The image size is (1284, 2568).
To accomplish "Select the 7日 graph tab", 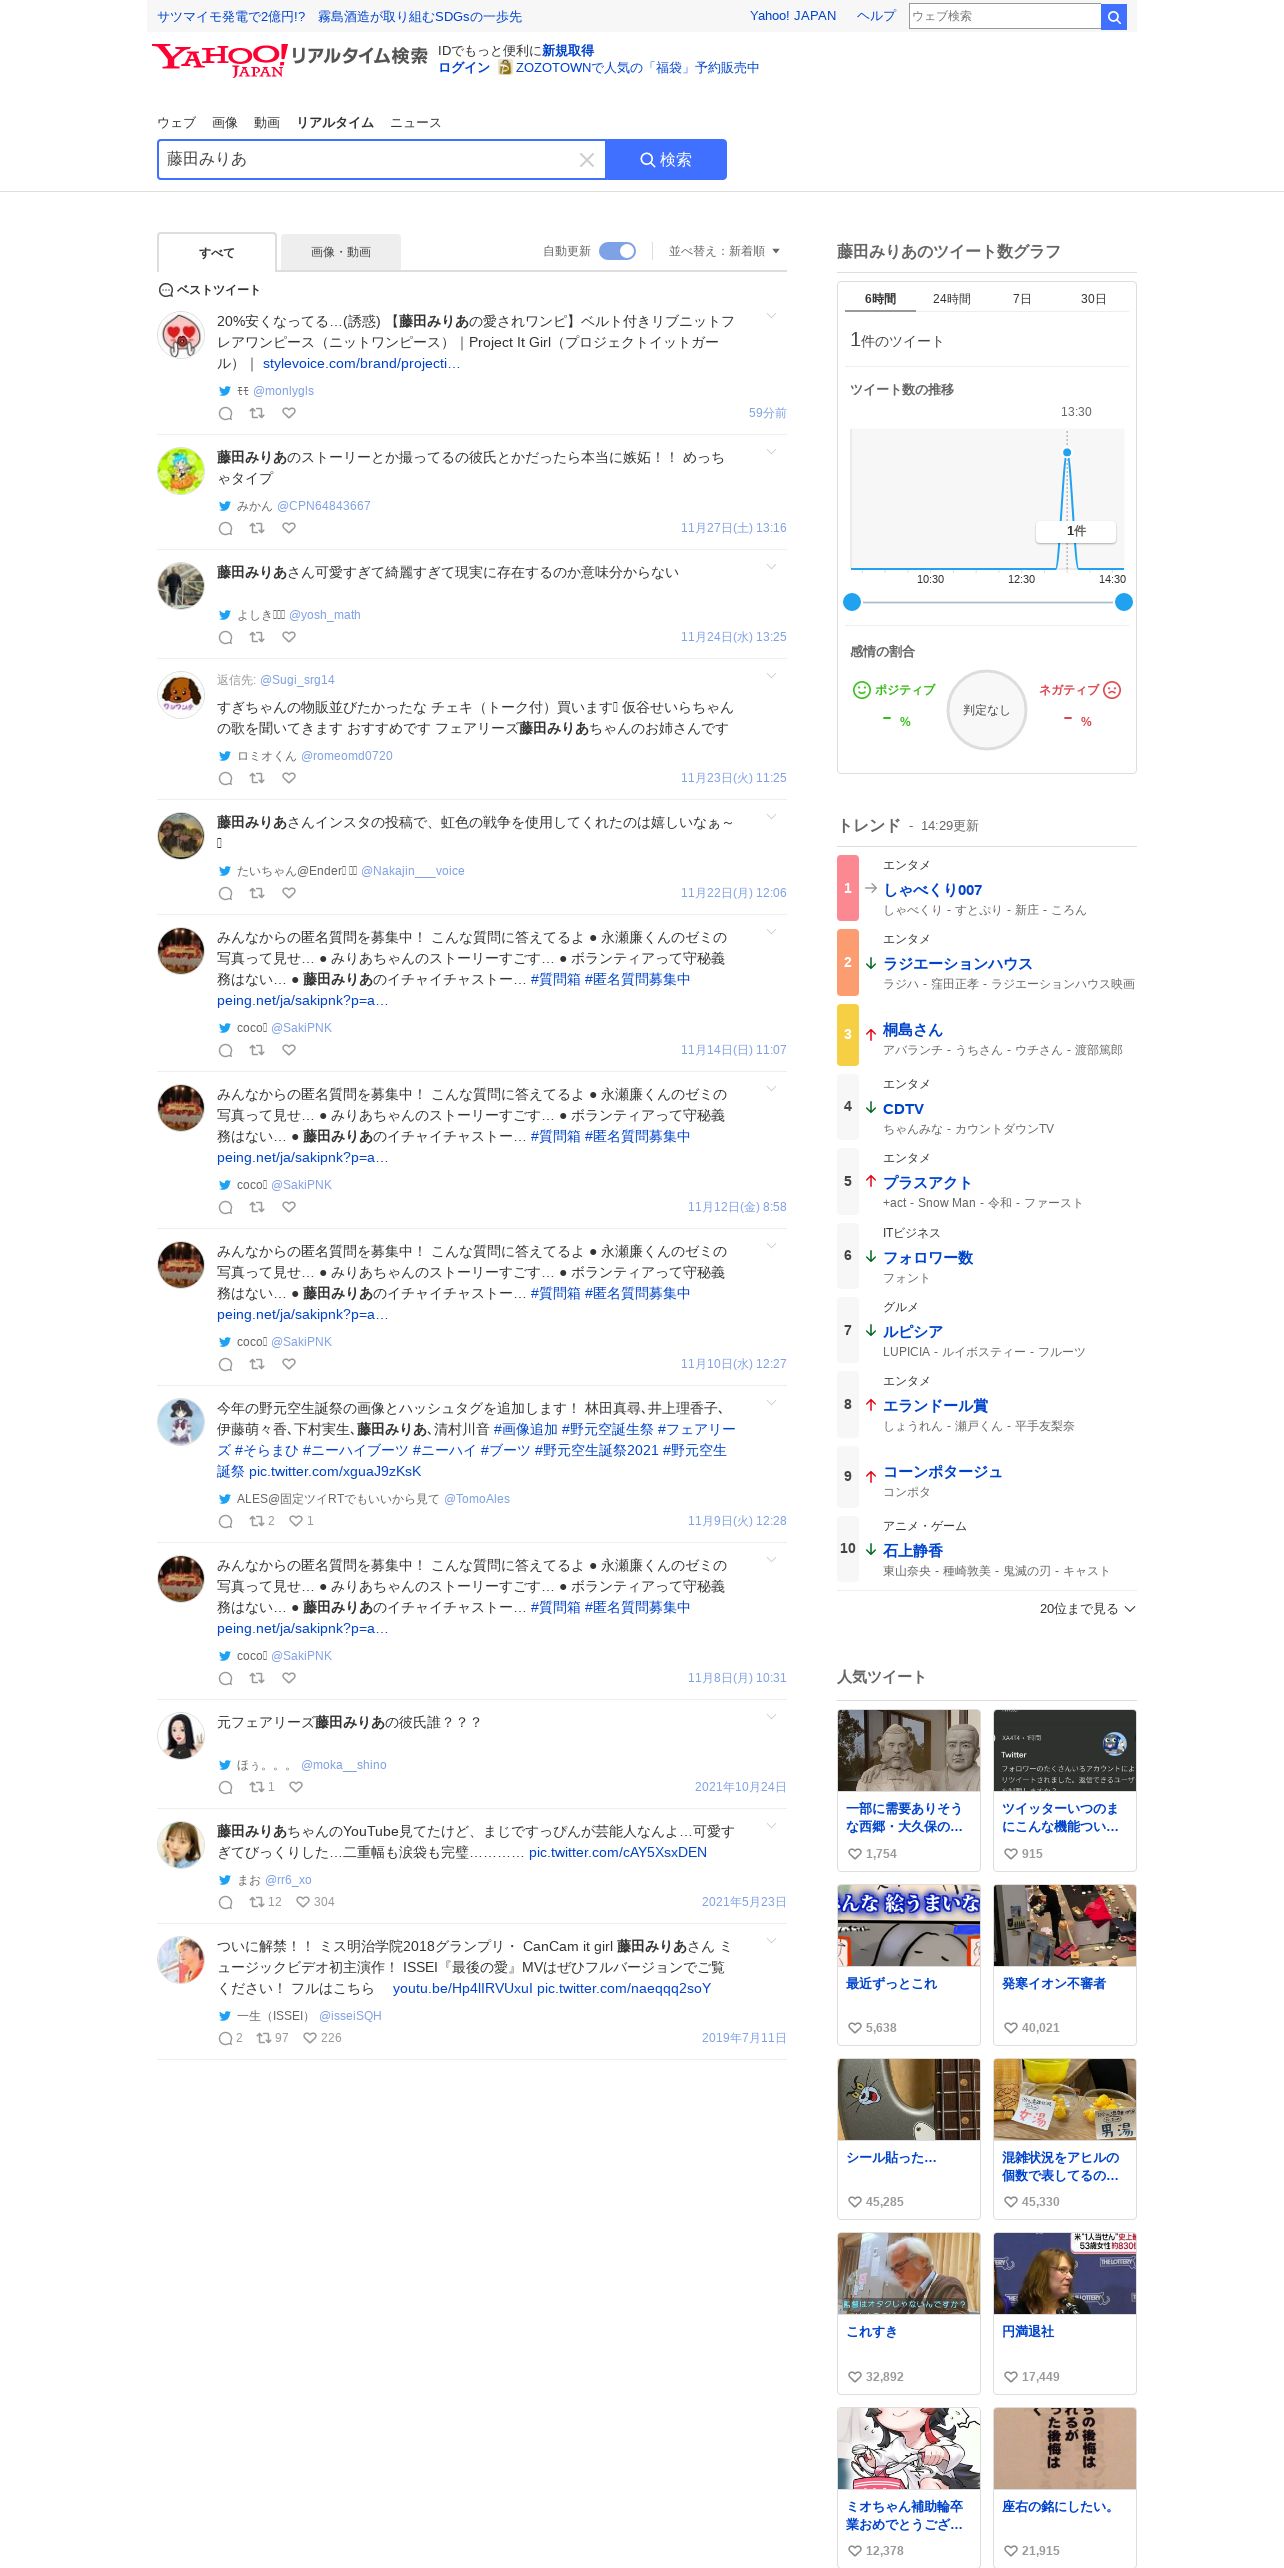I will (x=1022, y=299).
